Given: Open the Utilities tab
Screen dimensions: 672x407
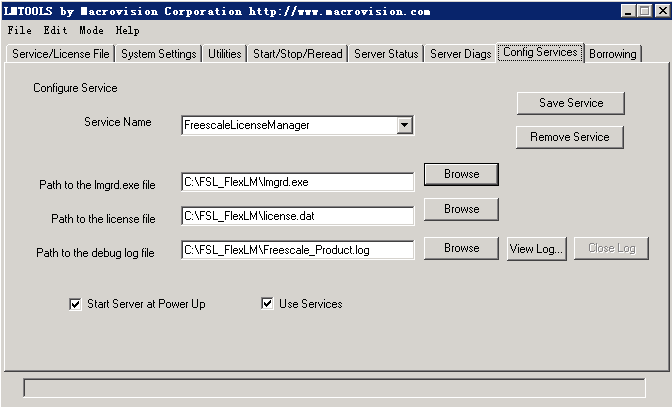Looking at the screenshot, I should tap(225, 54).
